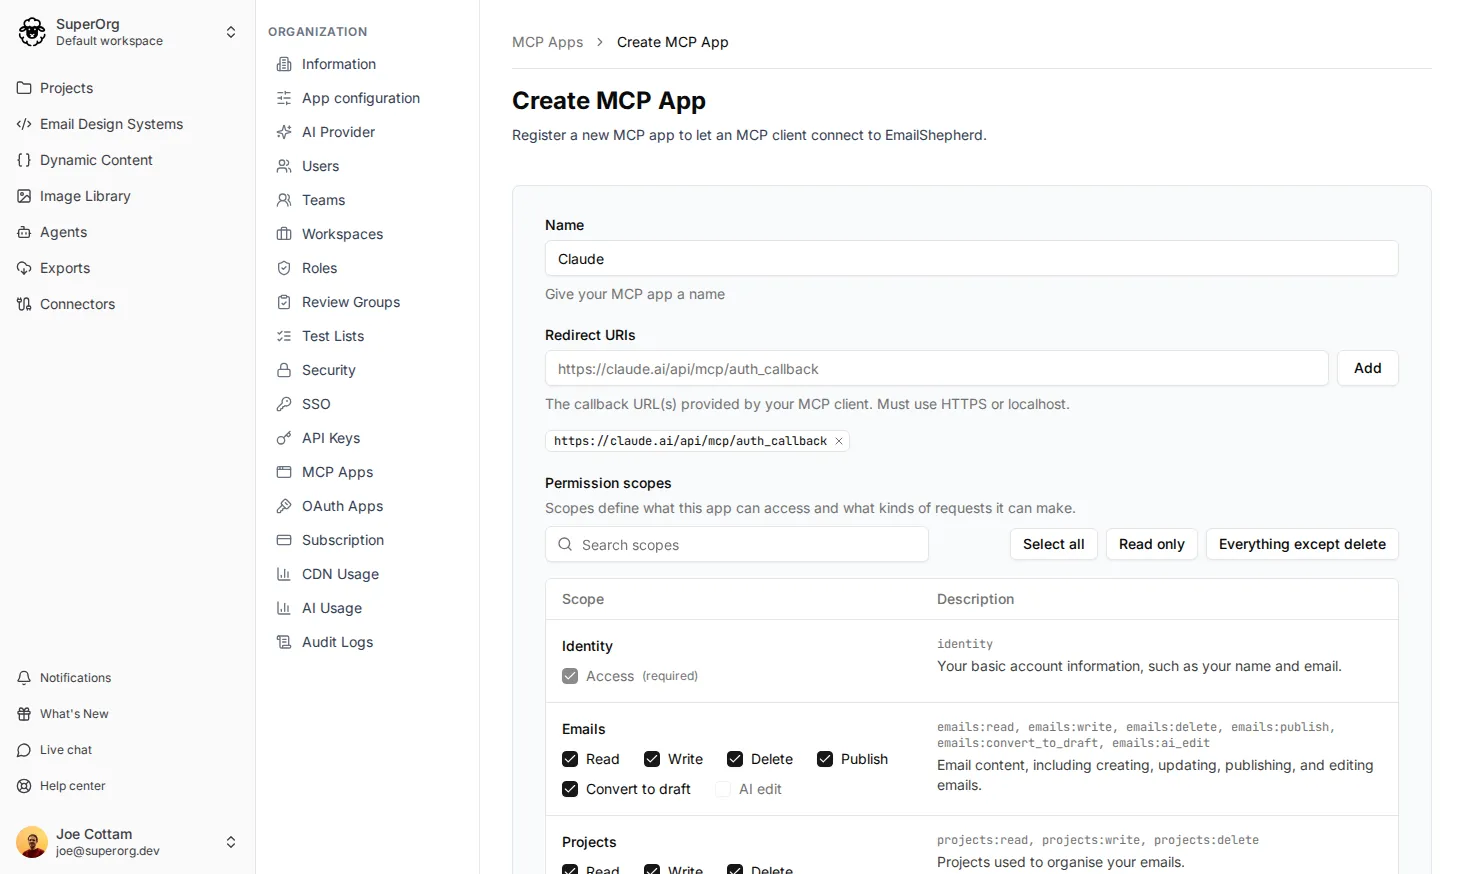This screenshot has width=1464, height=874.
Task: Click the SuperOrg sheep logo icon
Action: tap(32, 32)
